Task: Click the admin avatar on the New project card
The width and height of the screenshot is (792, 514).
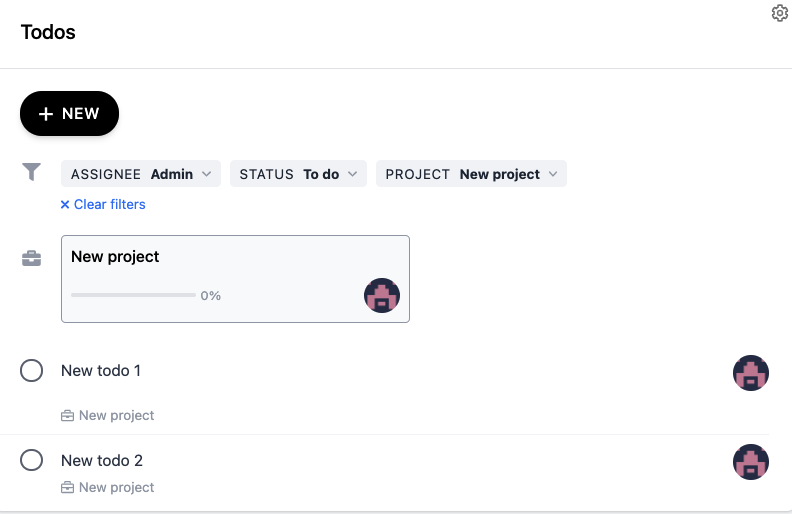Action: point(382,295)
